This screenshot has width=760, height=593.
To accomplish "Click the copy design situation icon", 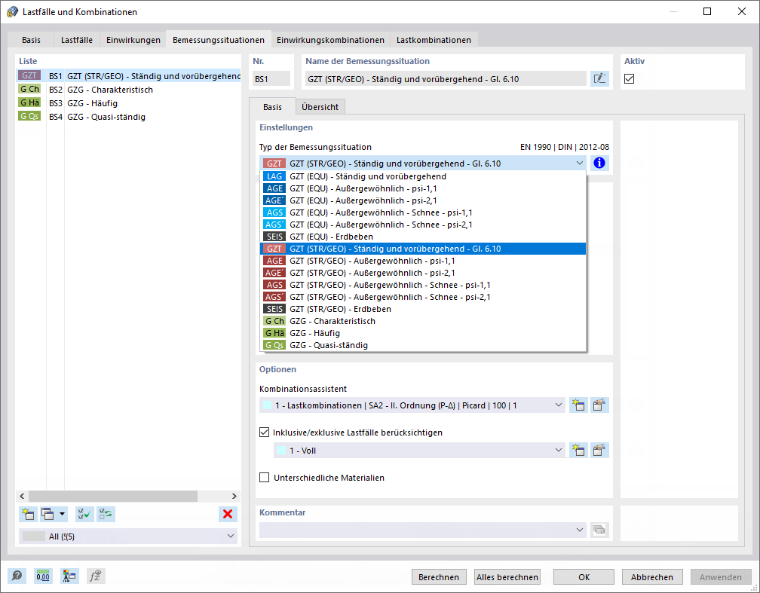I will (x=48, y=514).
